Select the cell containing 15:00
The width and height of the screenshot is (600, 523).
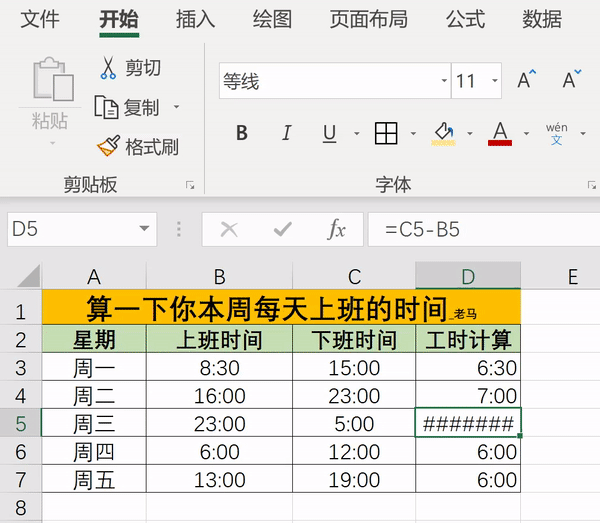pyautogui.click(x=354, y=367)
